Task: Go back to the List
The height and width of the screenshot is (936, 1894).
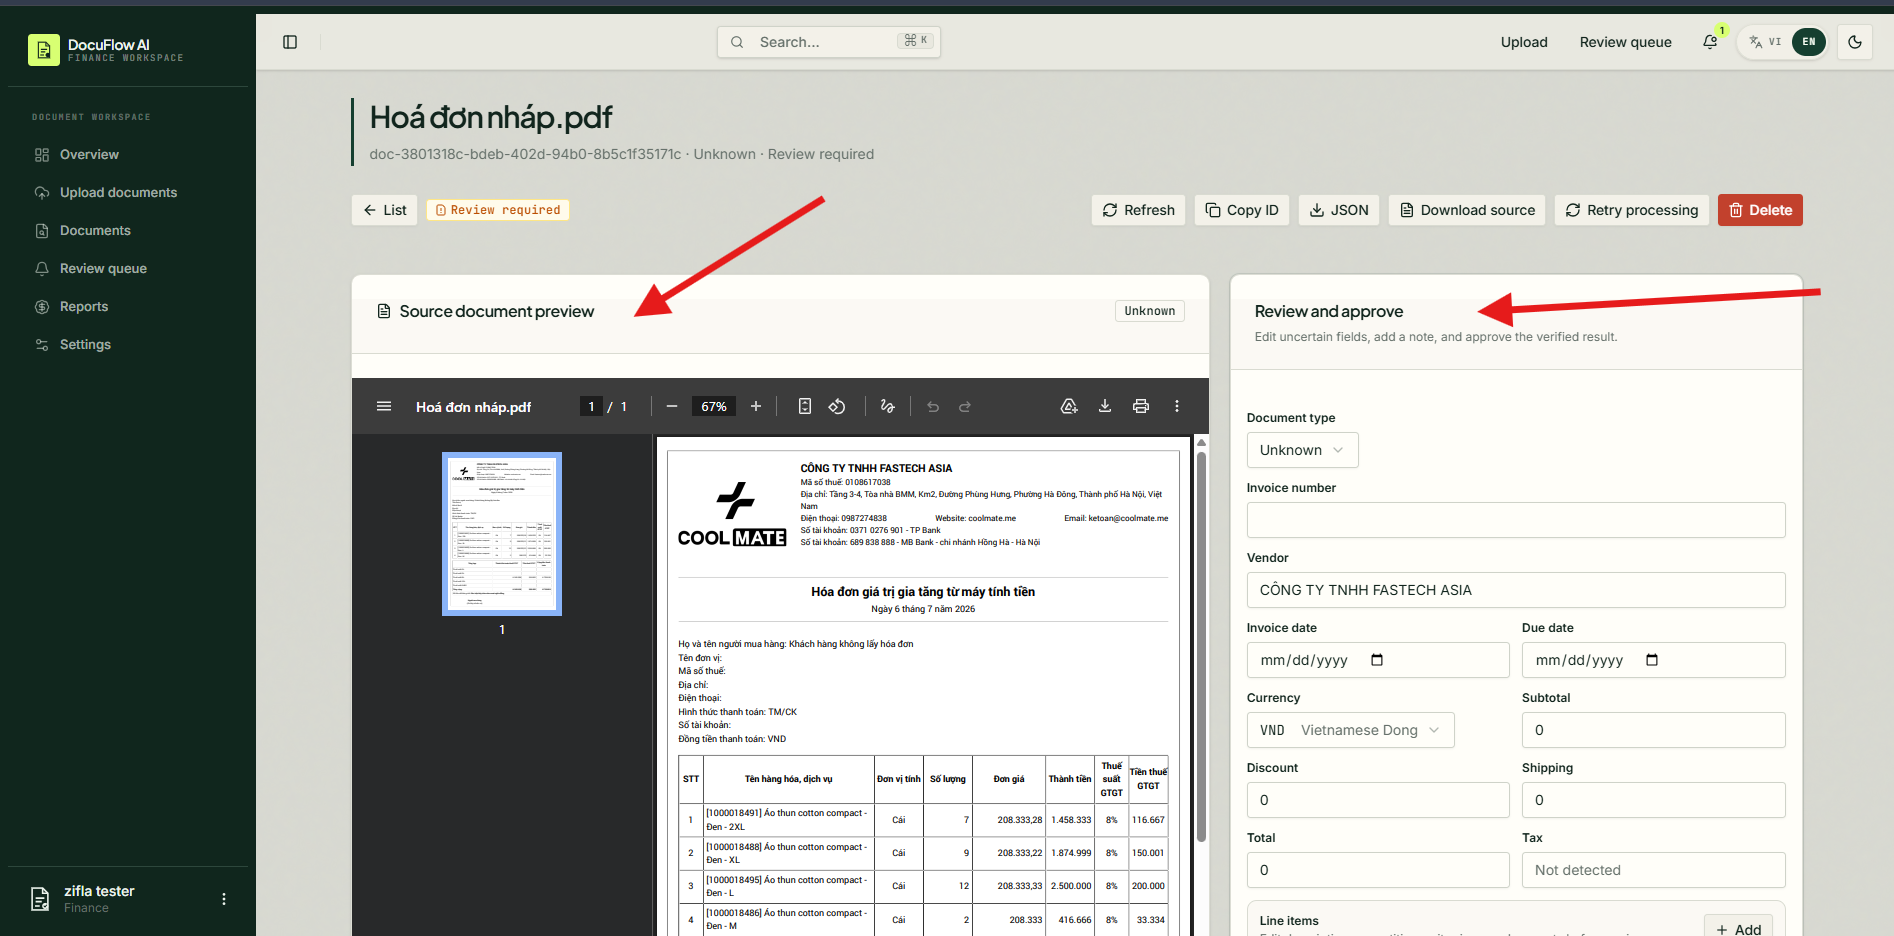Action: pos(385,210)
